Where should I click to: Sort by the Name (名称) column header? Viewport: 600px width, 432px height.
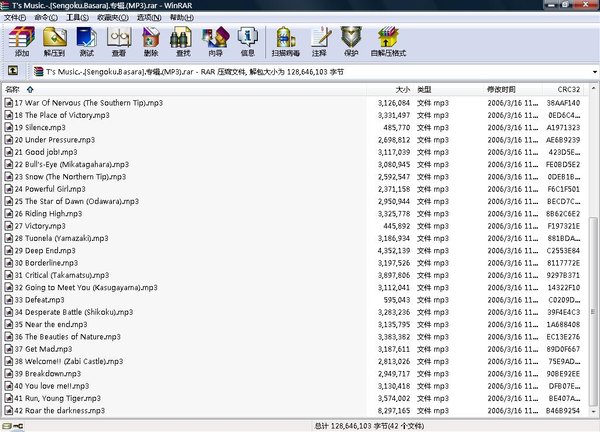(x=184, y=90)
